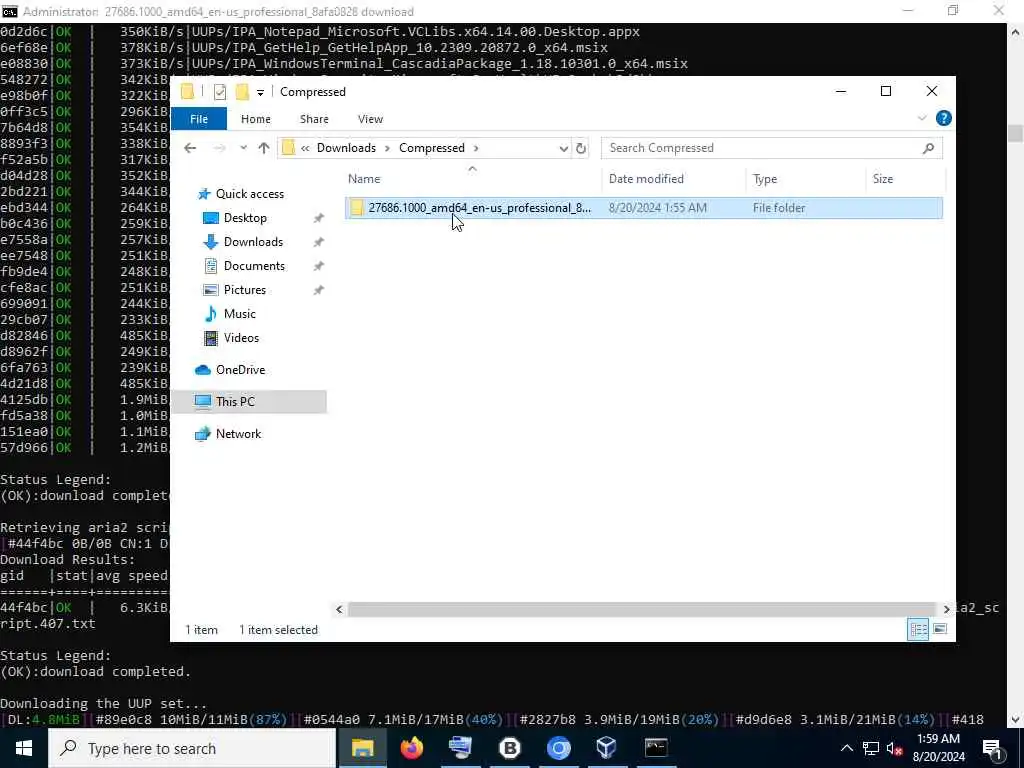Refresh the Compressed folder view
The width and height of the screenshot is (1024, 768).
click(x=581, y=148)
